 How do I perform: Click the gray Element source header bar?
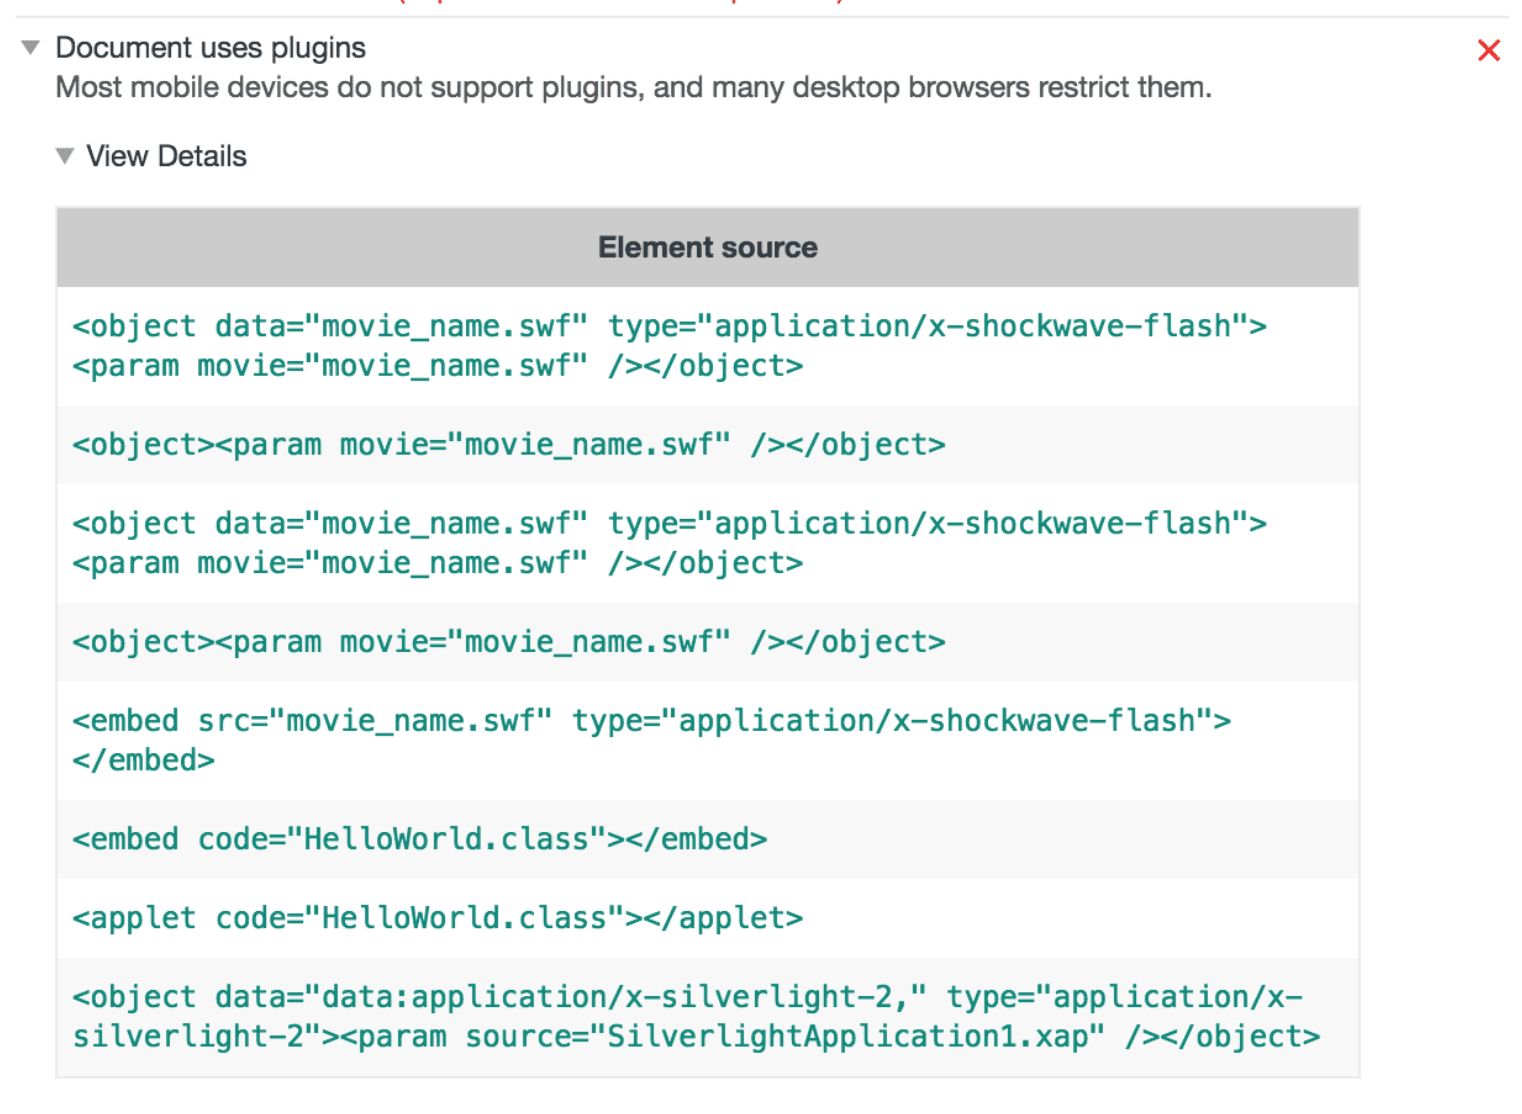coord(707,247)
